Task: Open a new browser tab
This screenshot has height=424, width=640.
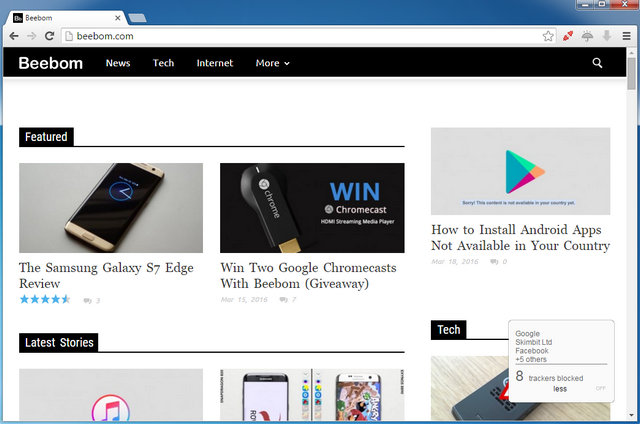Action: [137, 18]
